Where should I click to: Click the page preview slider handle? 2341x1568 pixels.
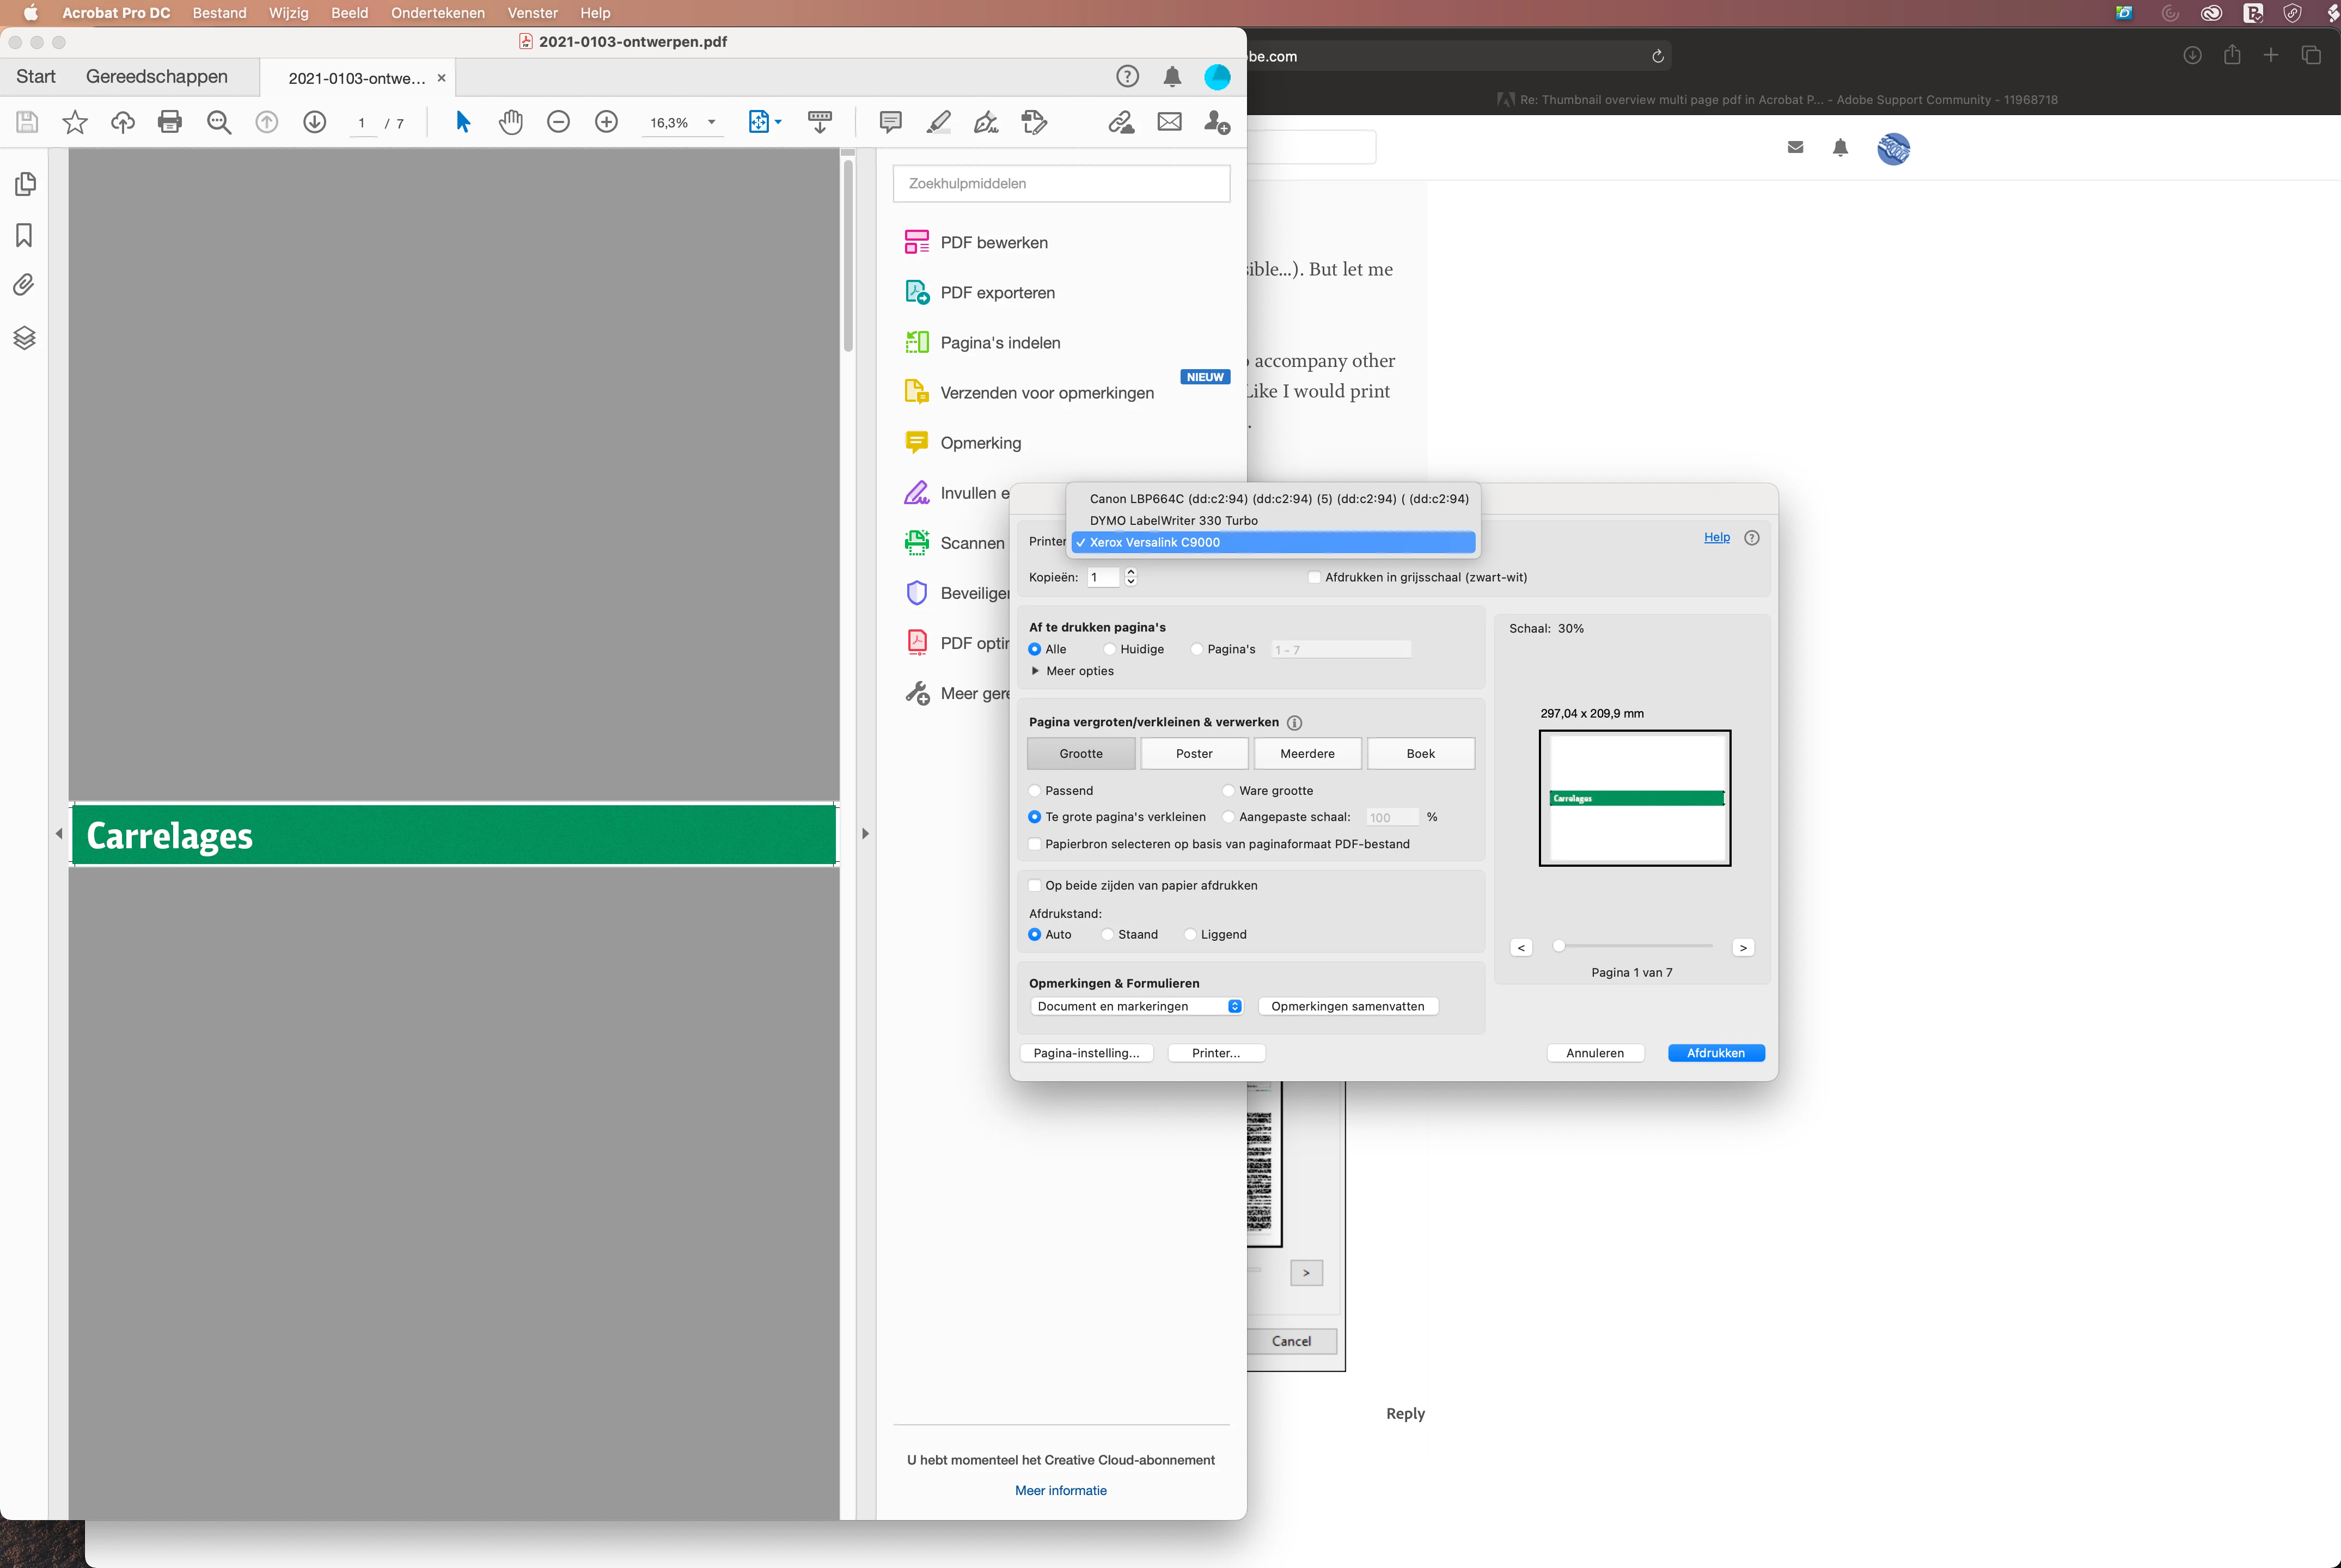[x=1558, y=946]
